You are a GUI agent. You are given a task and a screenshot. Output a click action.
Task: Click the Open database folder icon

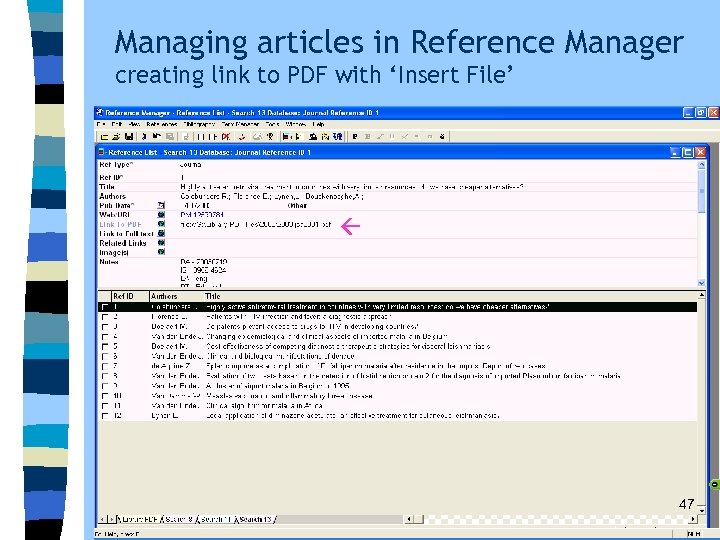[116, 136]
